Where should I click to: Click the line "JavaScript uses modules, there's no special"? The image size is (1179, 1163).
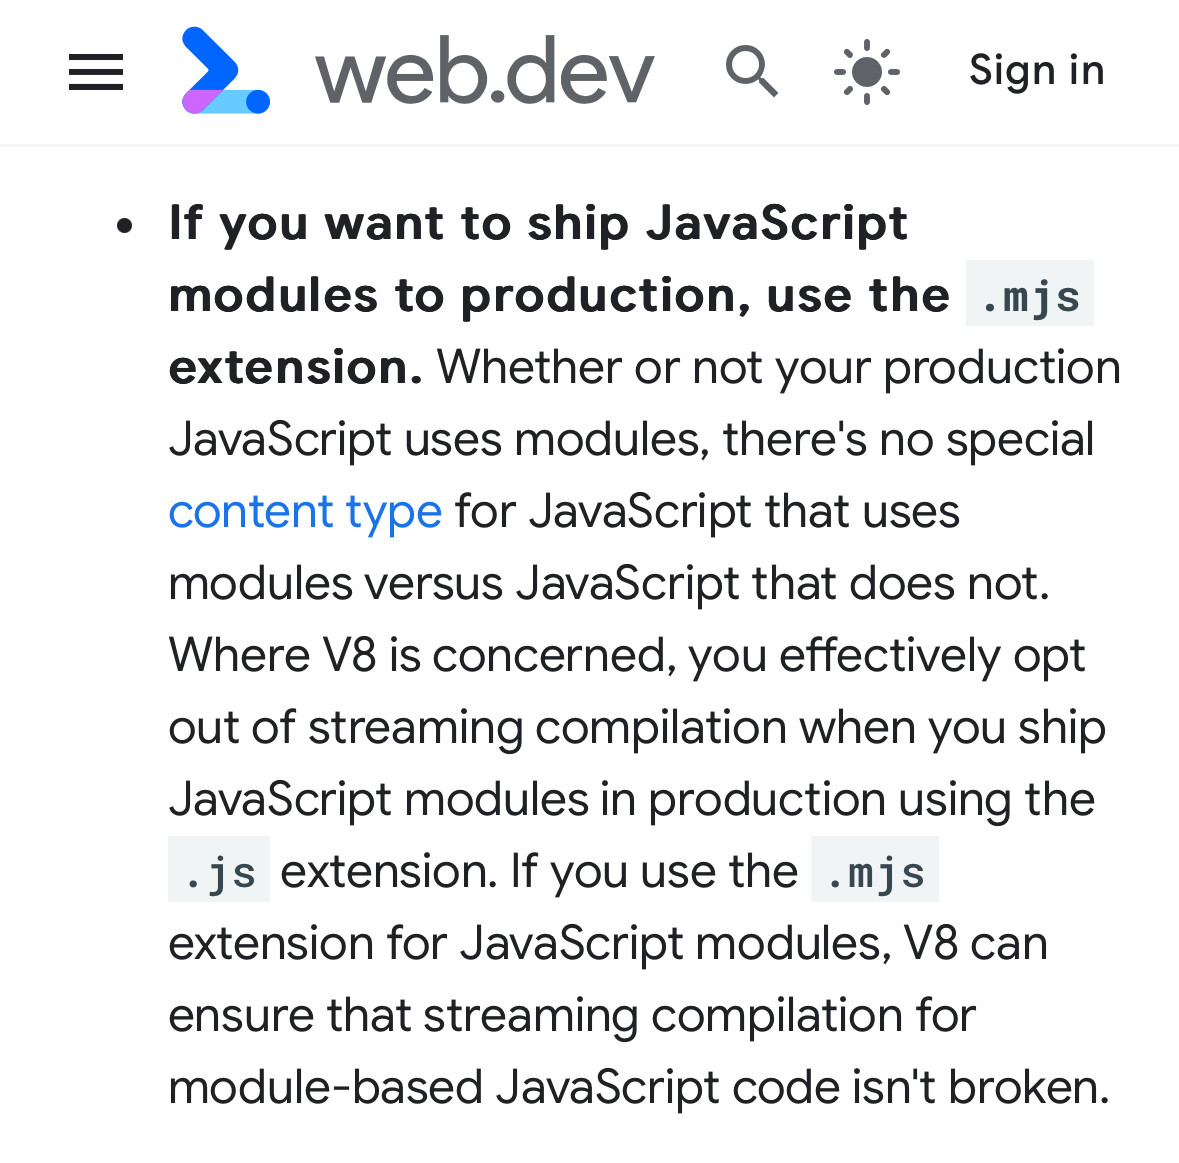point(631,440)
